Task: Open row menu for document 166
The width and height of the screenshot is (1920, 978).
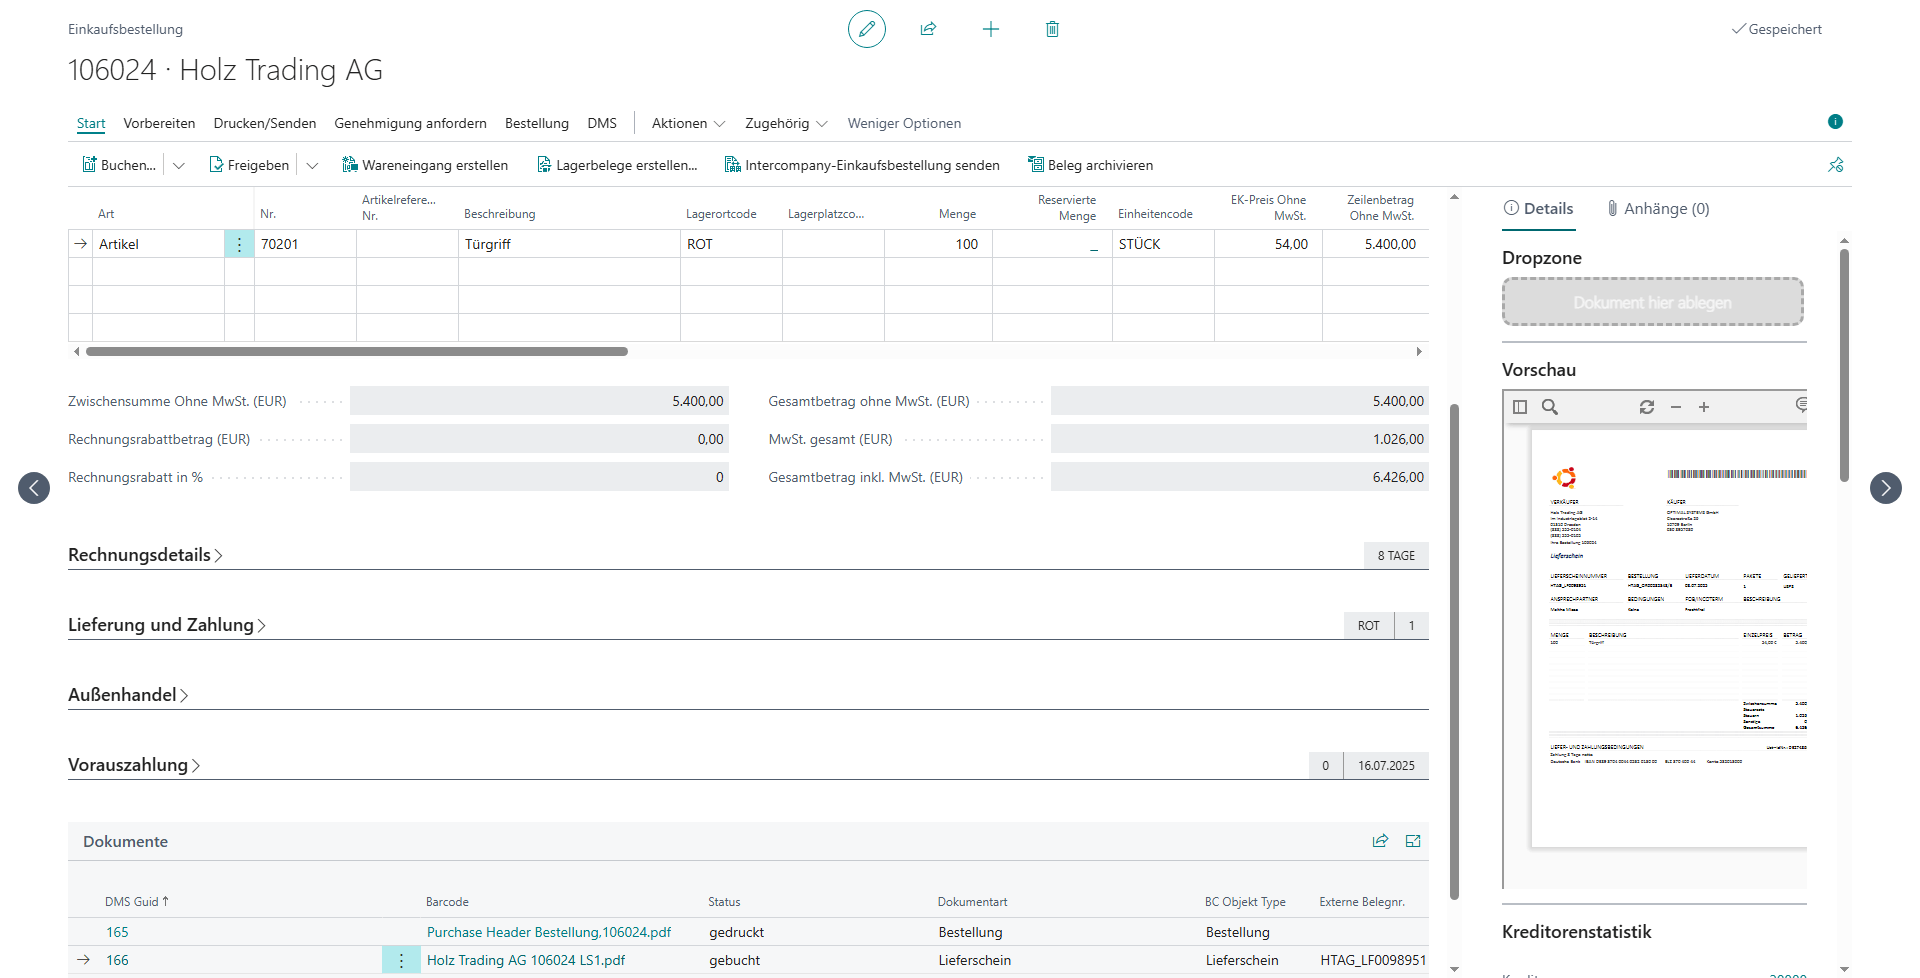Action: point(401,960)
